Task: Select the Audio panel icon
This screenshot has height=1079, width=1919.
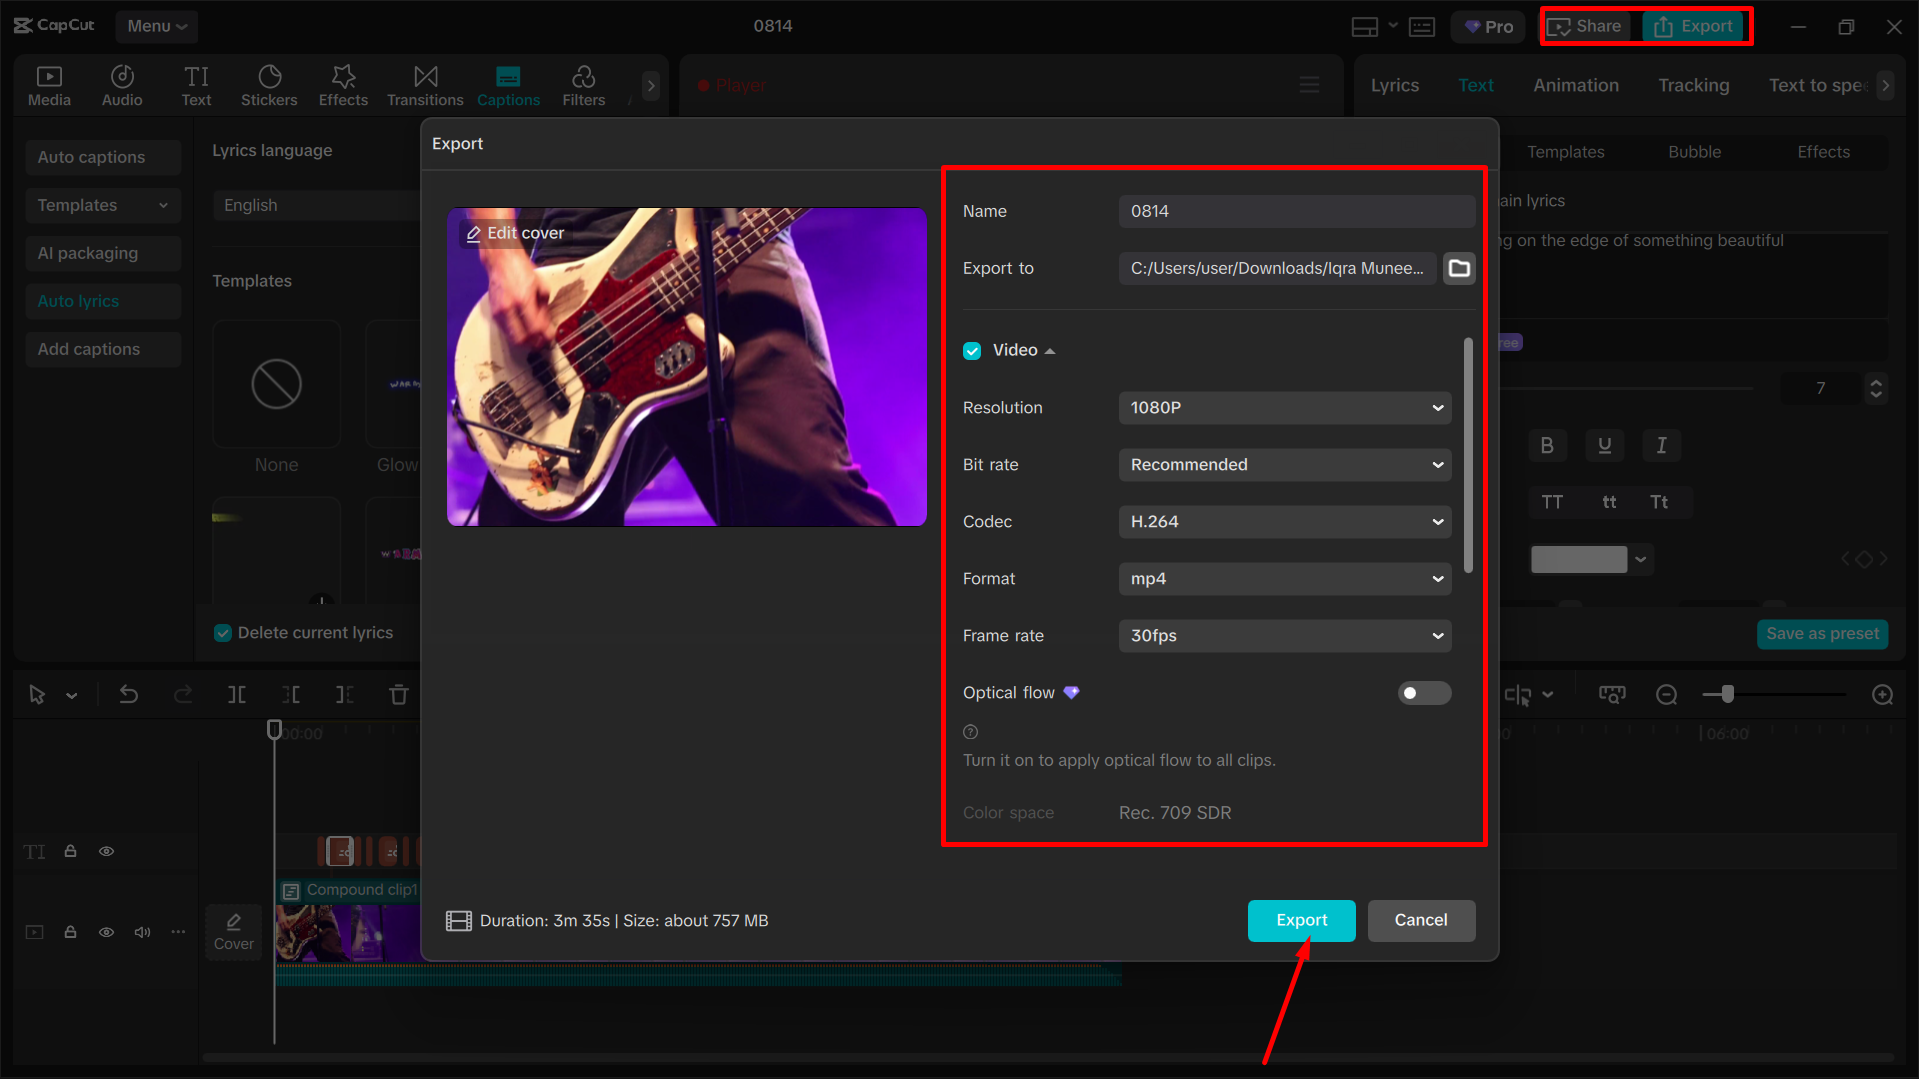Action: coord(122,85)
